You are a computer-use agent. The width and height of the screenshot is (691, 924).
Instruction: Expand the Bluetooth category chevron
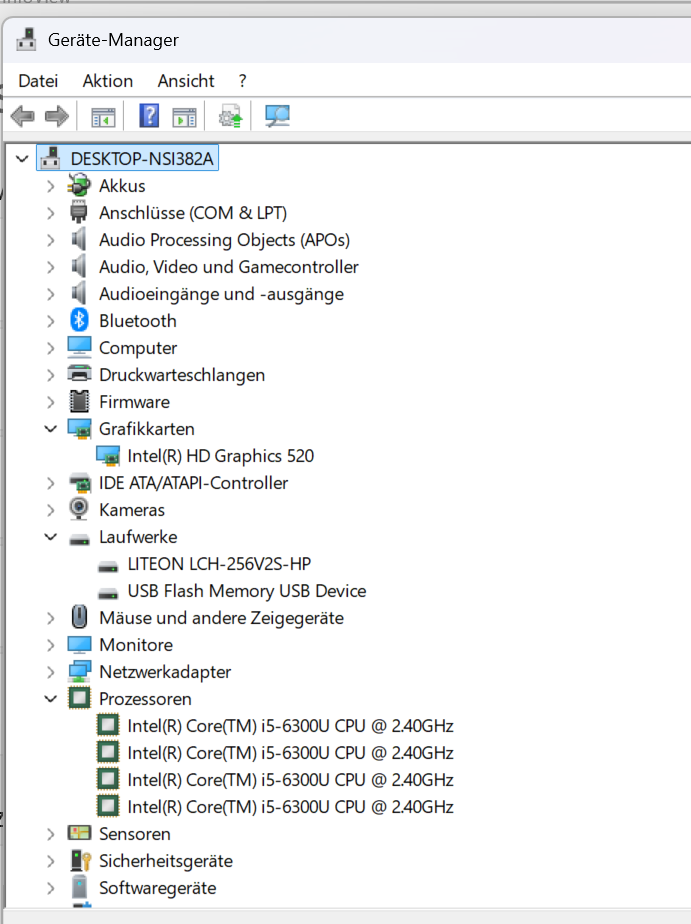point(51,321)
